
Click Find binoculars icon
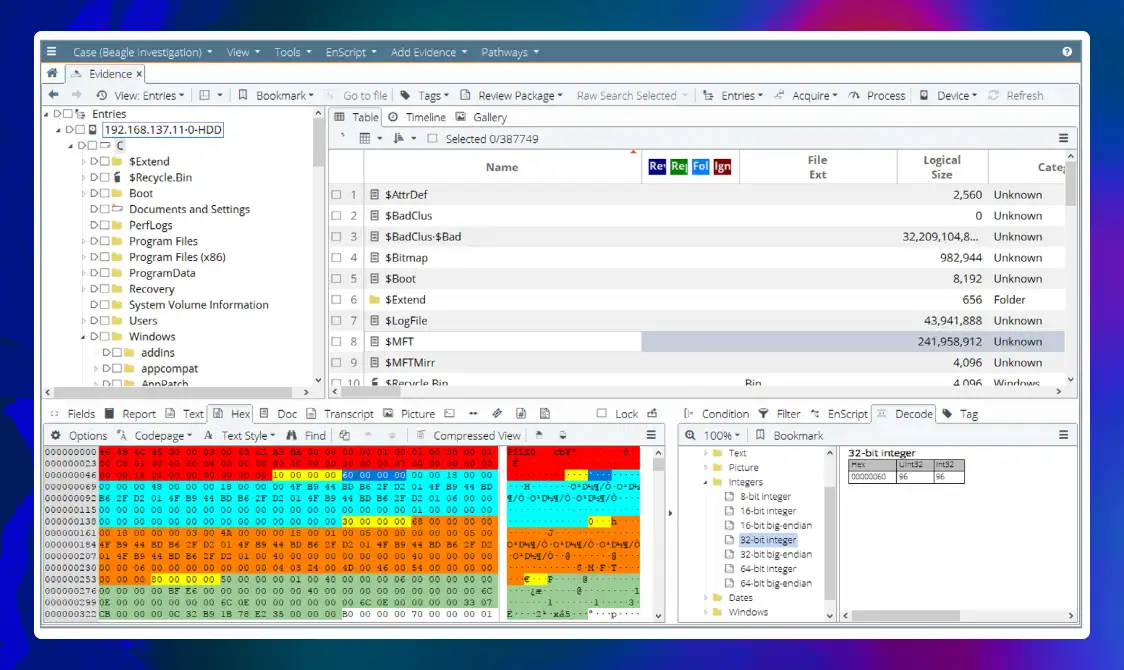pyautogui.click(x=291, y=435)
